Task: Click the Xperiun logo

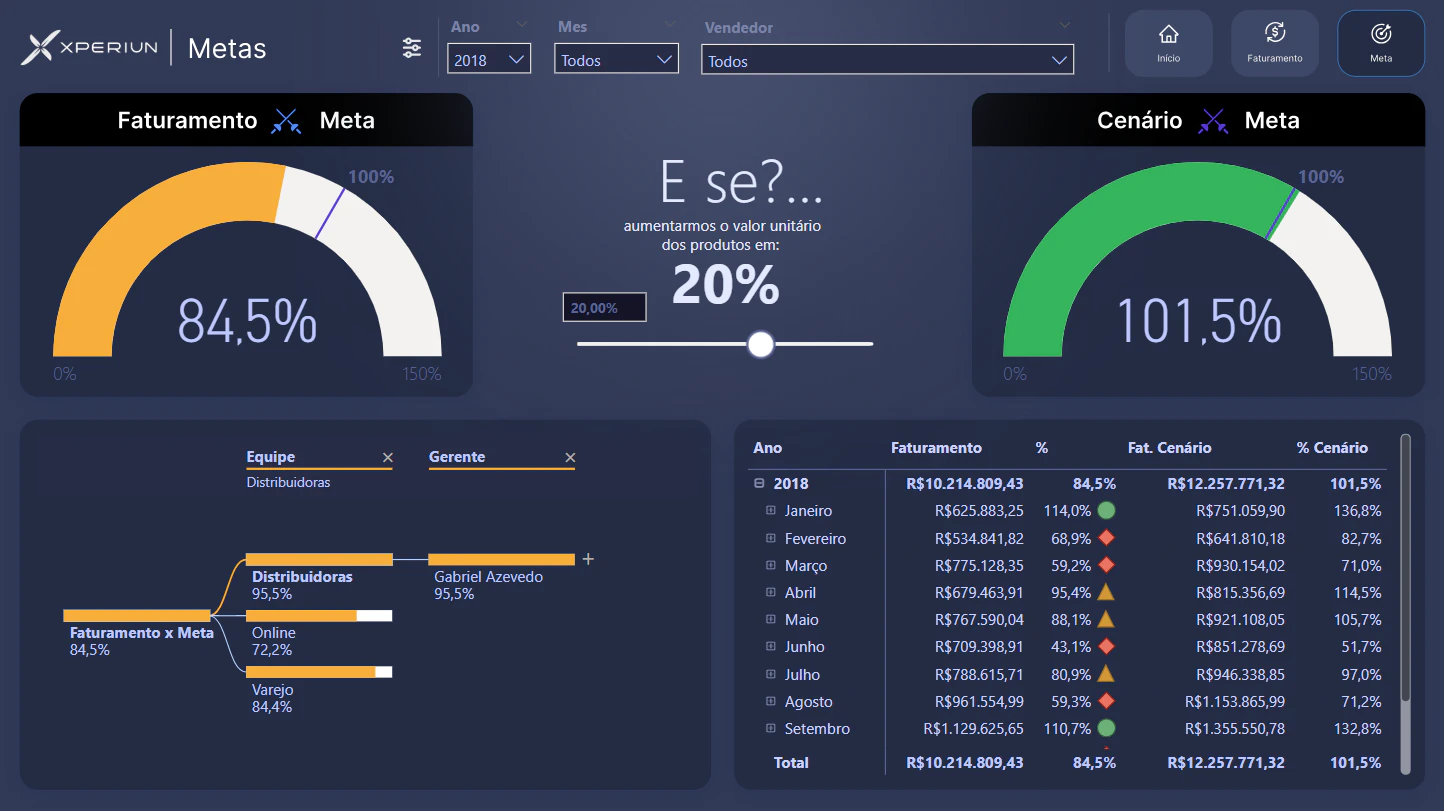Action: 90,47
